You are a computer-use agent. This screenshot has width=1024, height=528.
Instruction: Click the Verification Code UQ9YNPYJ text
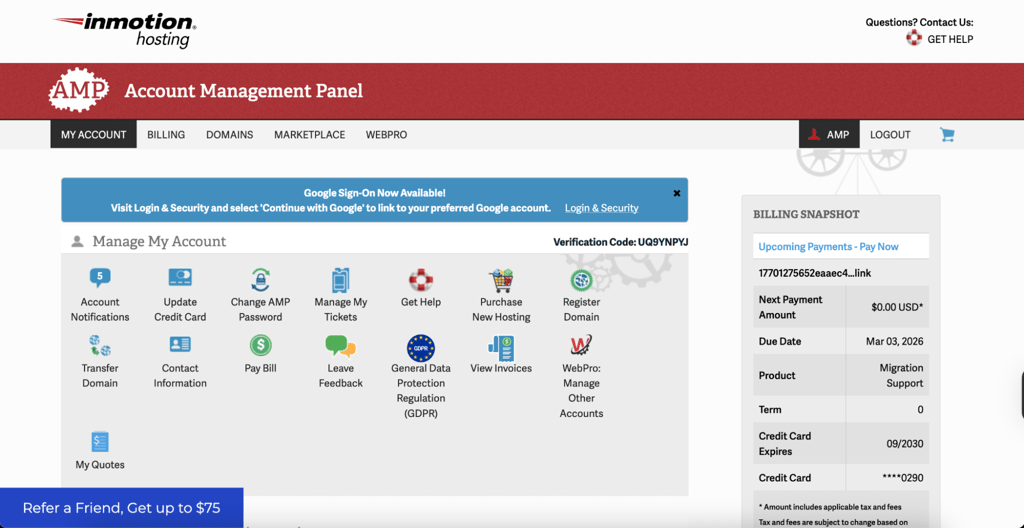620,242
